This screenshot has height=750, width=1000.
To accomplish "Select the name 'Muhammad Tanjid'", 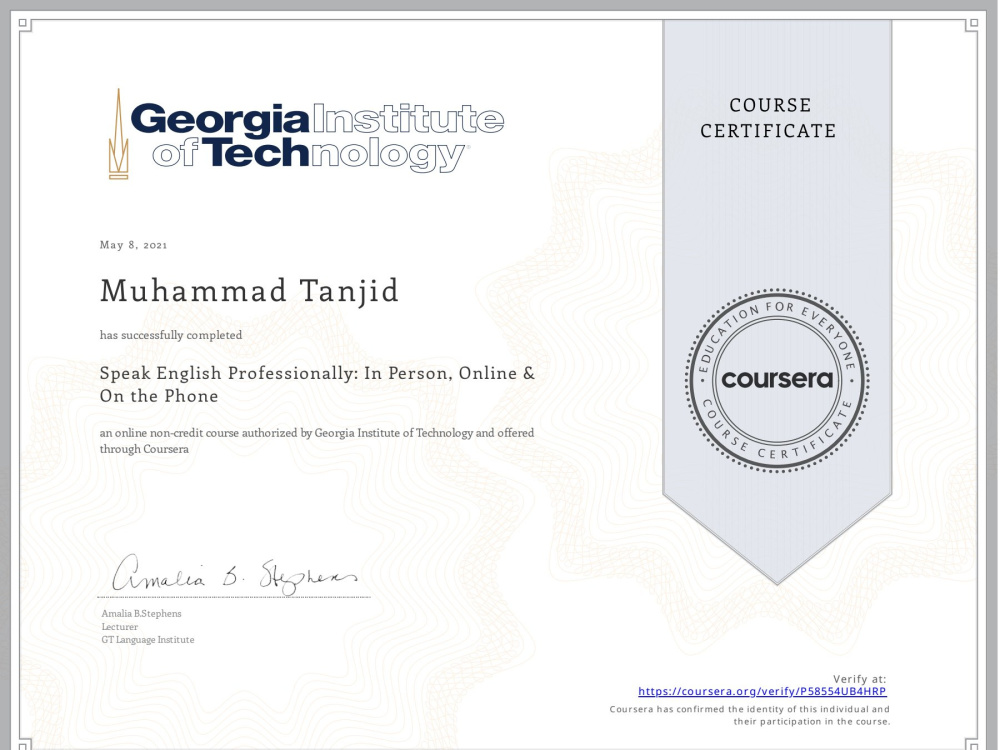I will point(249,291).
